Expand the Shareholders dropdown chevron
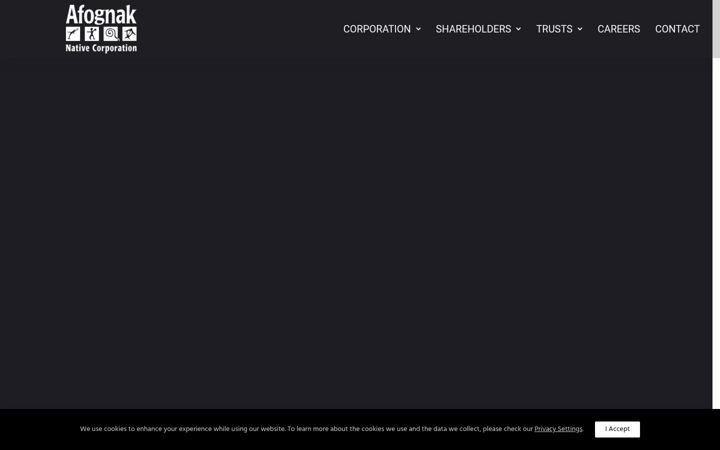Viewport: 720px width, 450px height. click(518, 29)
